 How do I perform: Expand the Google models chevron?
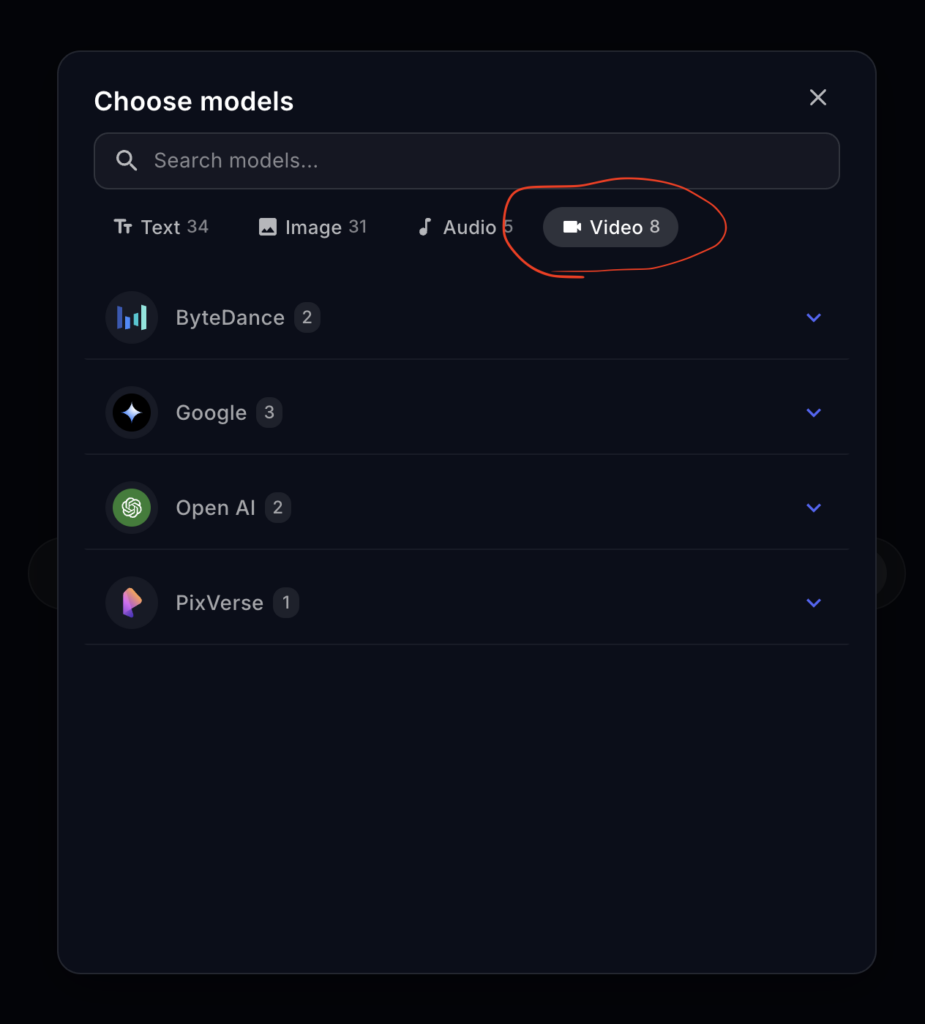point(814,413)
